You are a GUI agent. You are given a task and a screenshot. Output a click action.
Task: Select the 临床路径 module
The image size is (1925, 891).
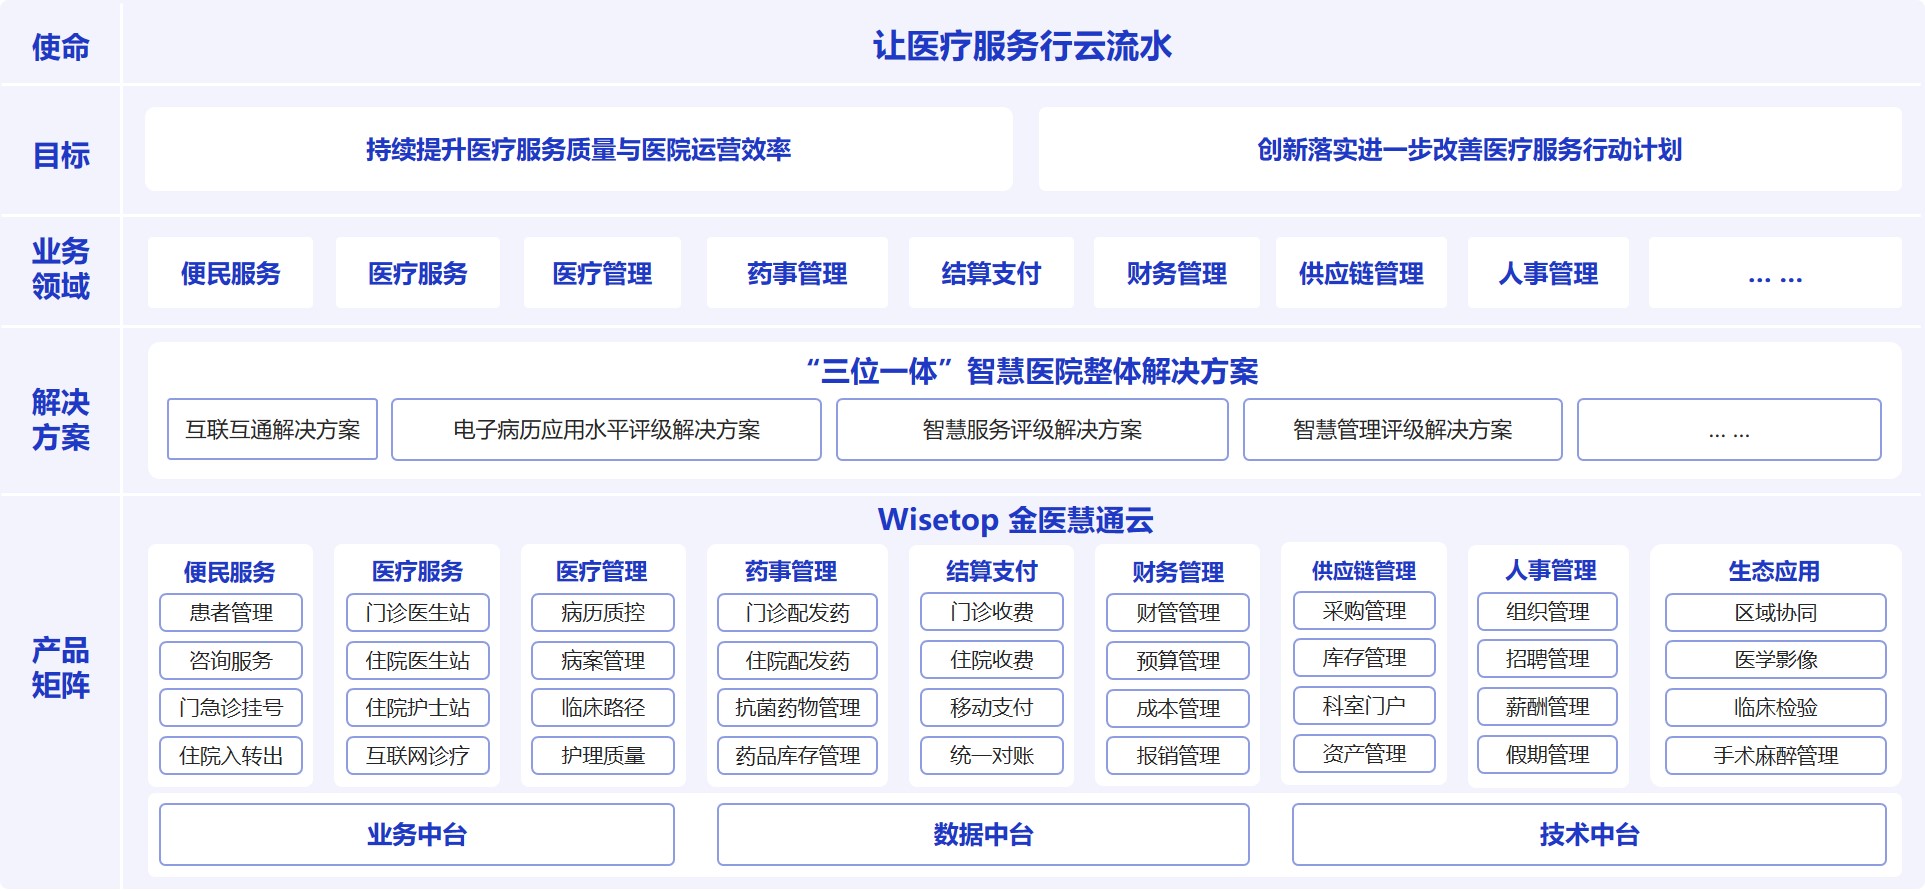click(x=603, y=708)
